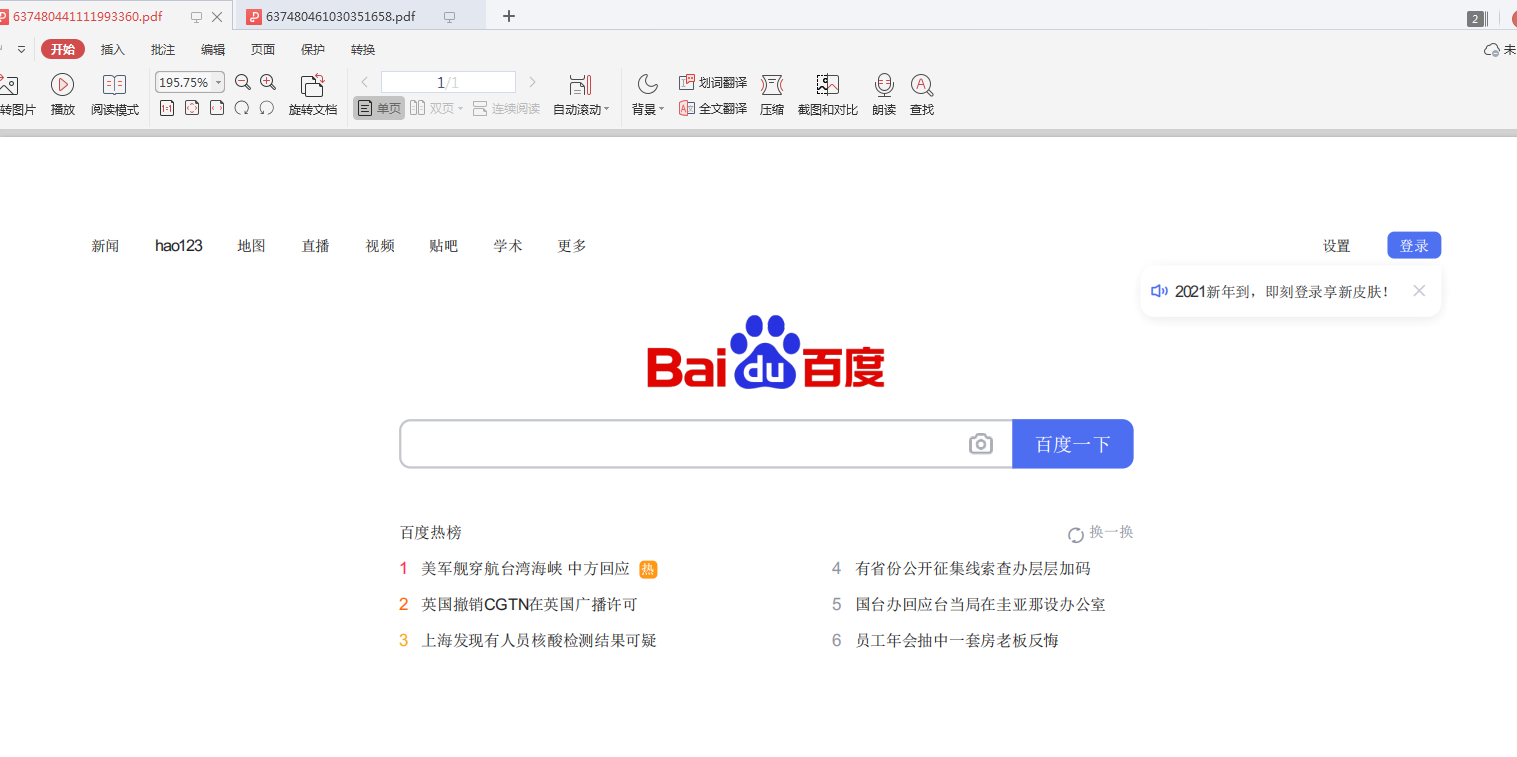Viewport: 1517px width, 757px height.
Task: Click the 旋转文档 rotate document icon
Action: click(313, 85)
